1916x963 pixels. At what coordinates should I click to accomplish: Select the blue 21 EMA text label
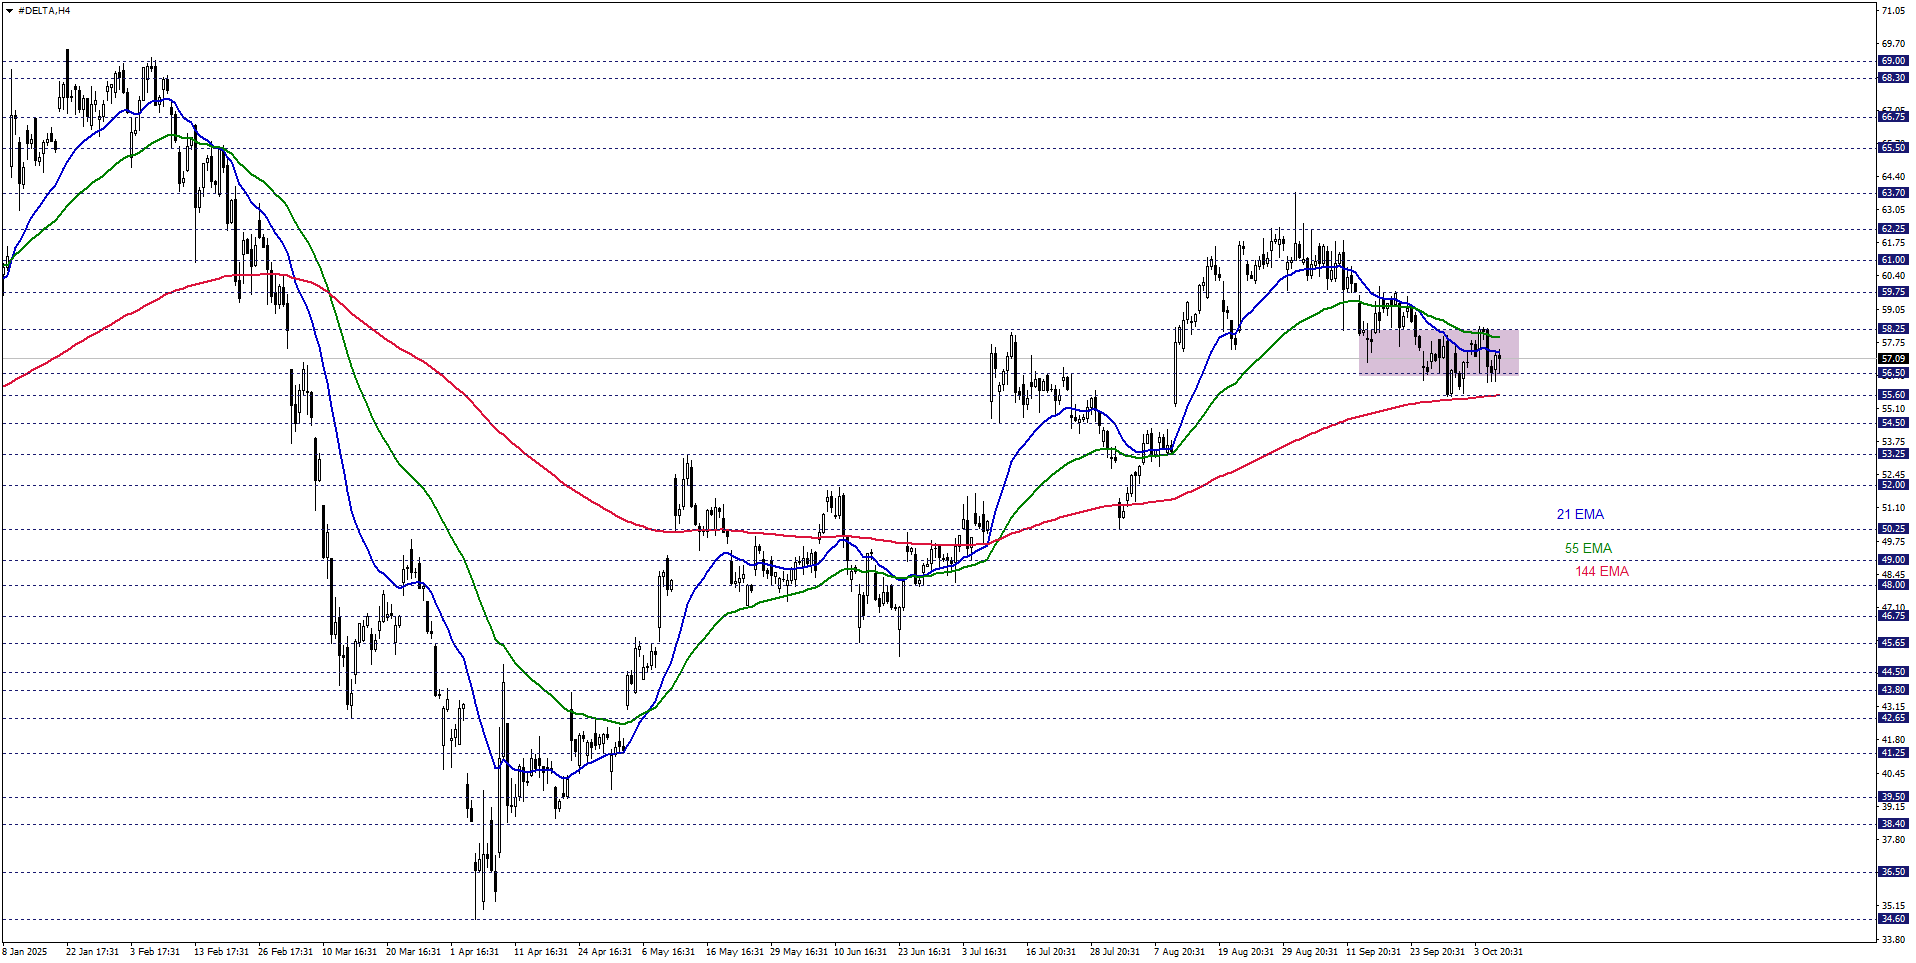1579,514
